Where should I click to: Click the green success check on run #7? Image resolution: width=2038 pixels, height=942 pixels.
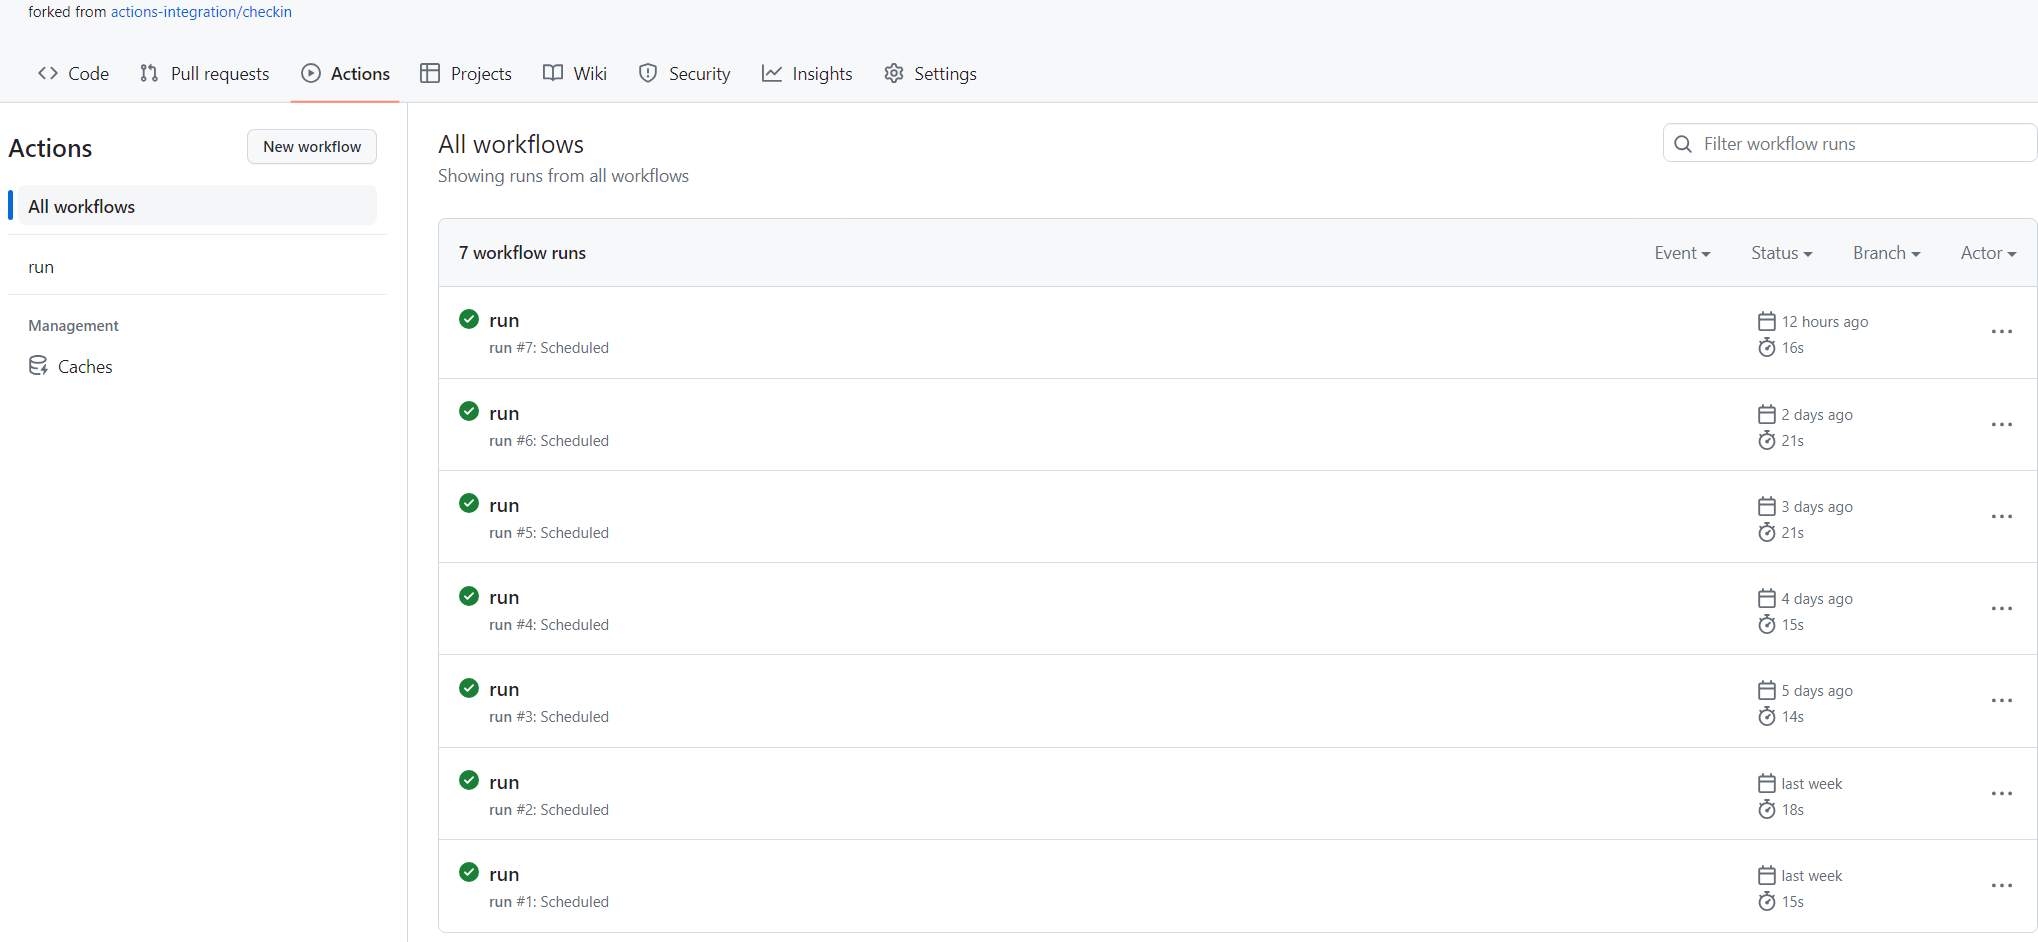pos(468,318)
